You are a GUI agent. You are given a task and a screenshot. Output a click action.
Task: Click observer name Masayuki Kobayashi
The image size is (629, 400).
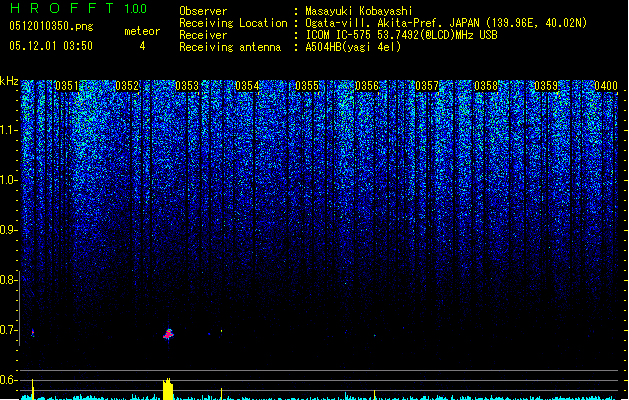tap(359, 11)
